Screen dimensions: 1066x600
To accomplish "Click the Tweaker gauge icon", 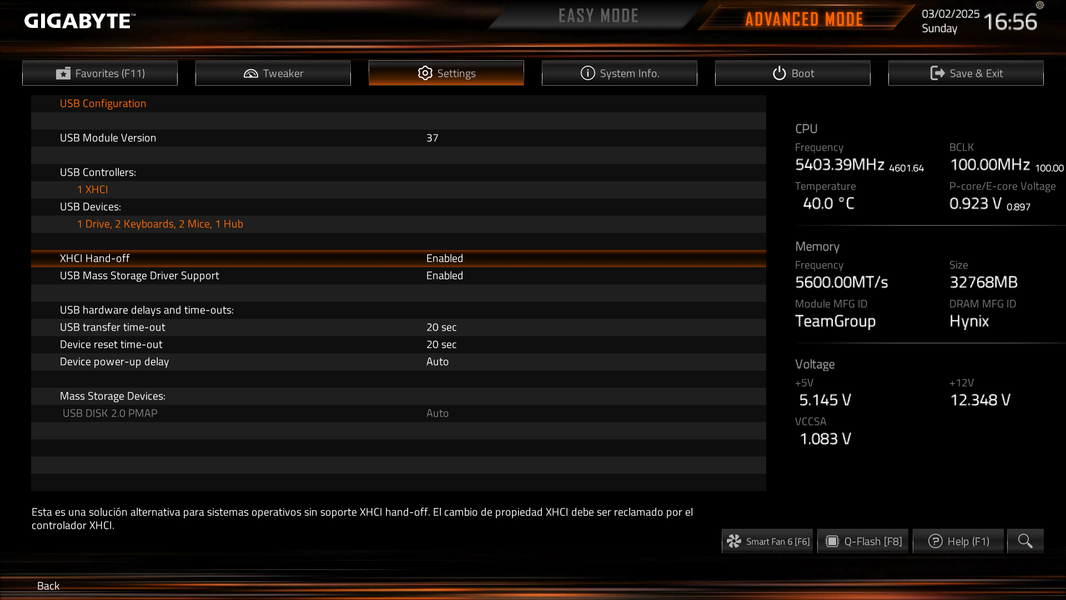I will (x=250, y=73).
